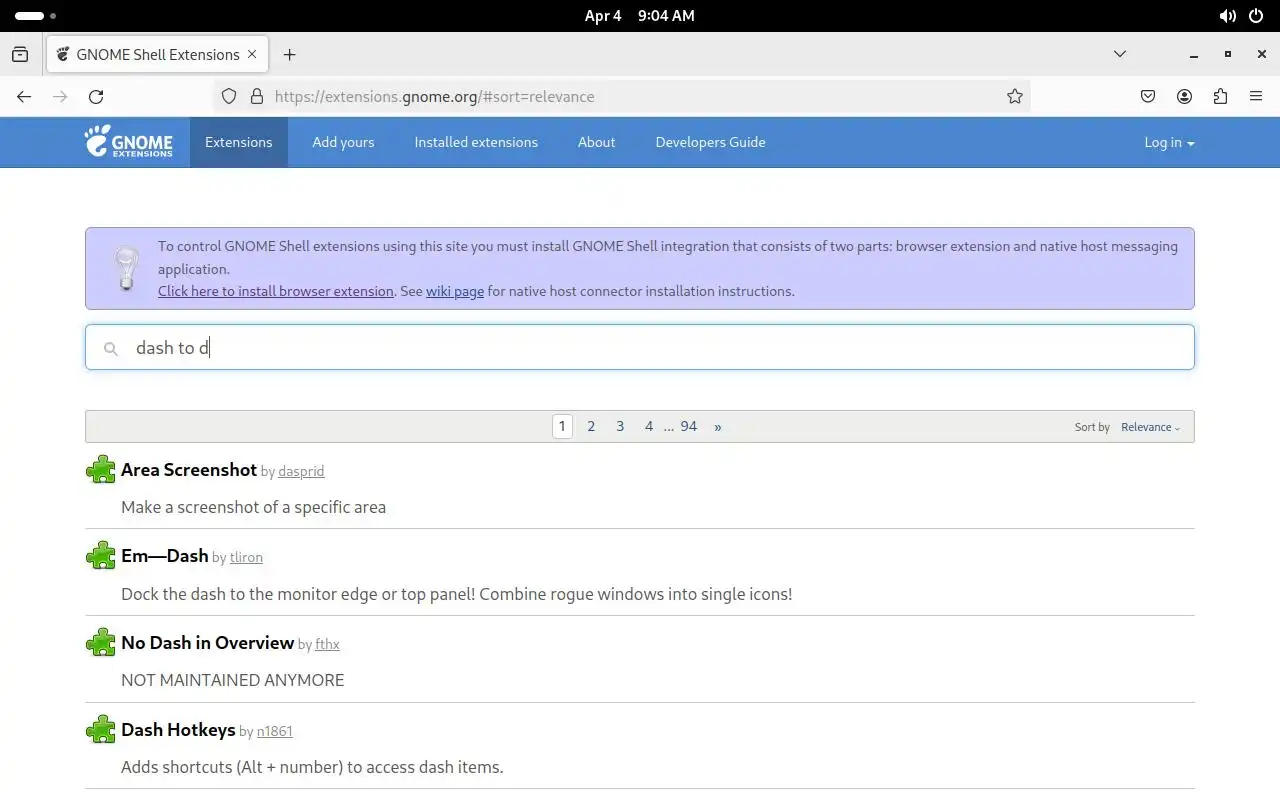Open the About page
The image size is (1280, 800).
pos(596,142)
